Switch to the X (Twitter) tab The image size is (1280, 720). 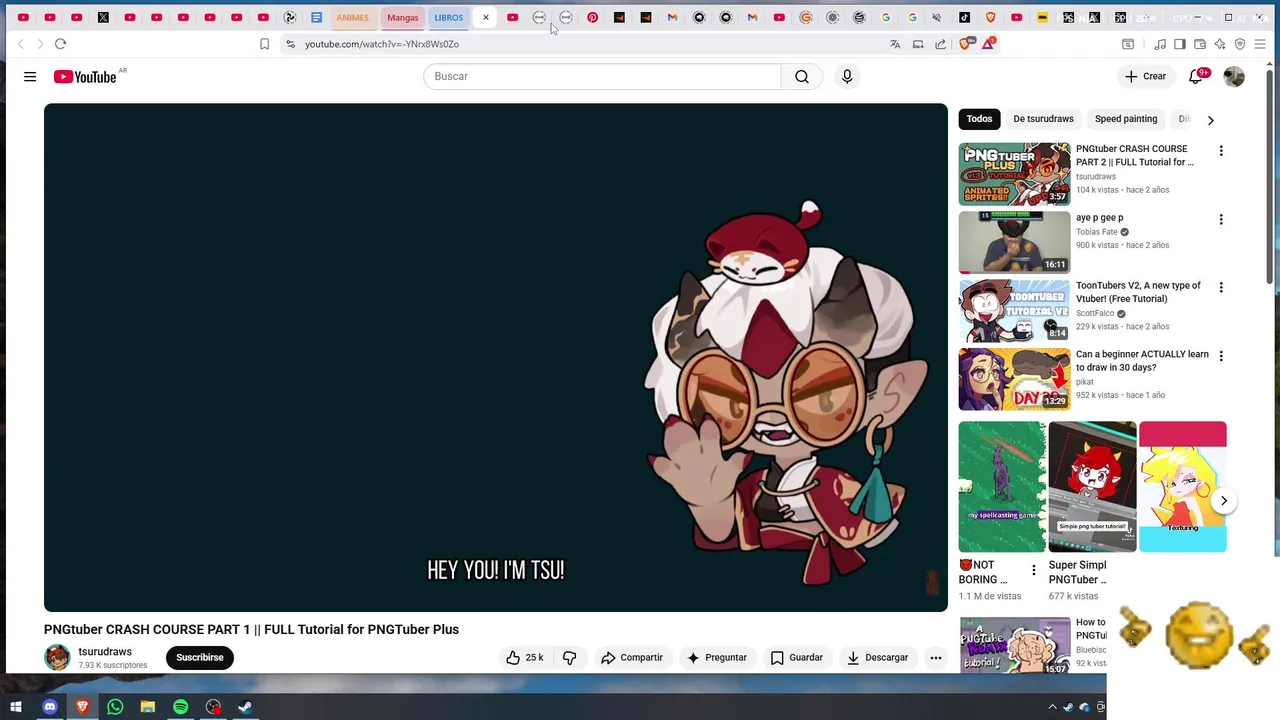[103, 17]
